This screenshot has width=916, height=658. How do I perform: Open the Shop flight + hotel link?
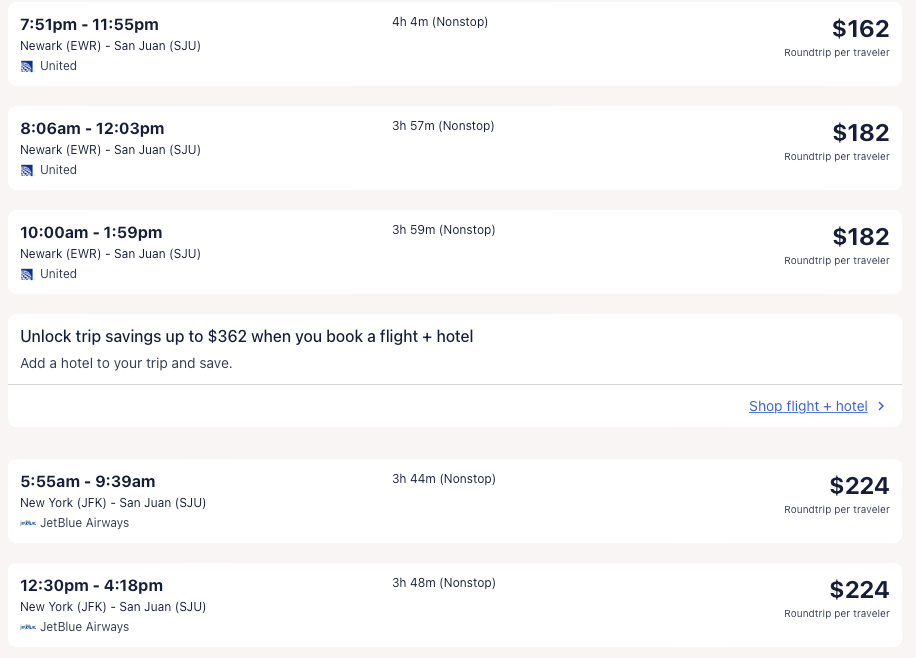(808, 406)
